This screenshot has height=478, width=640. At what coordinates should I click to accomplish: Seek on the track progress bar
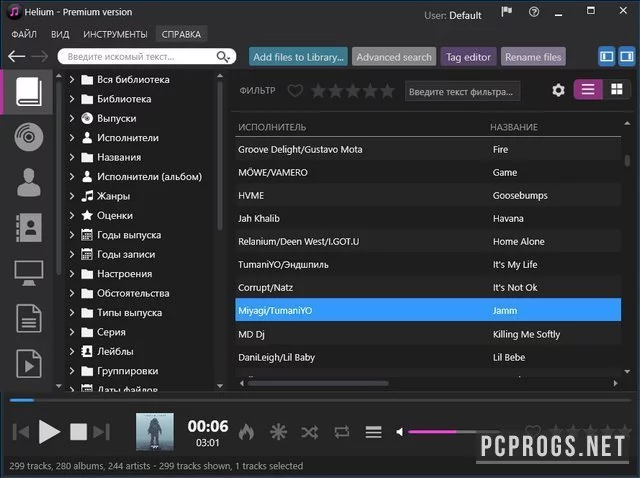[x=320, y=400]
